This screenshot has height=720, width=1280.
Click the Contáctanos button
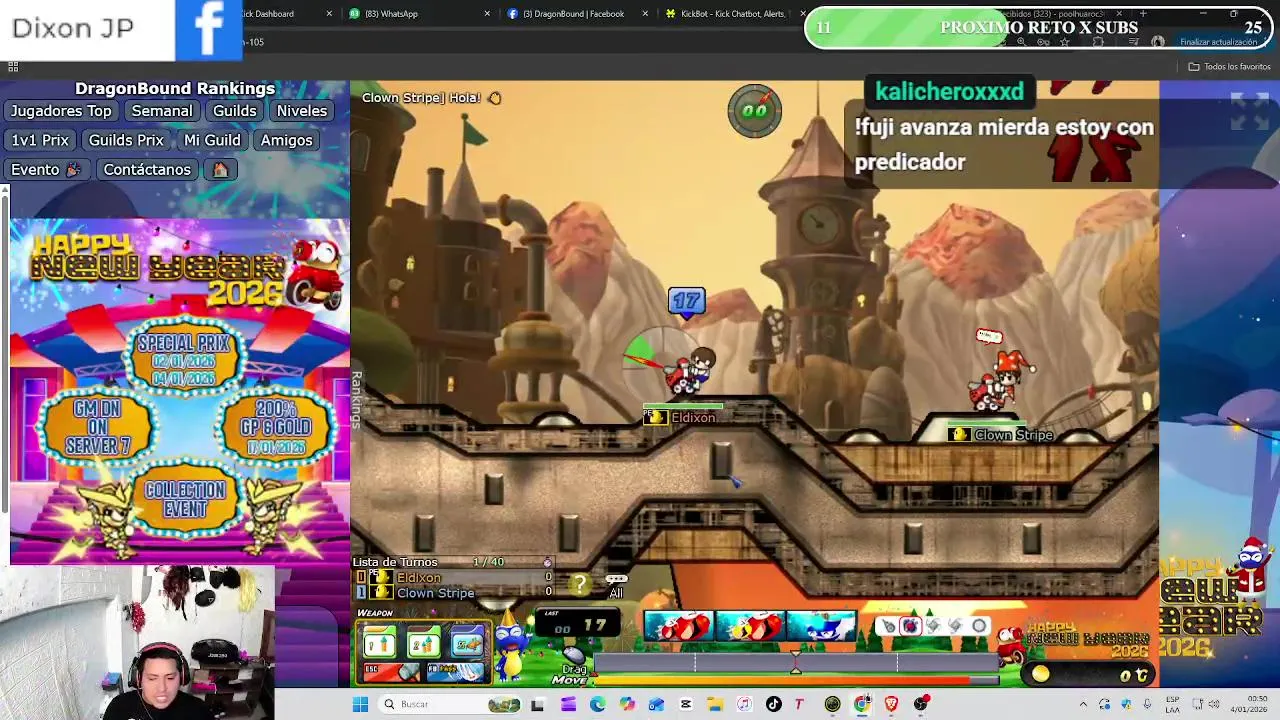click(147, 169)
